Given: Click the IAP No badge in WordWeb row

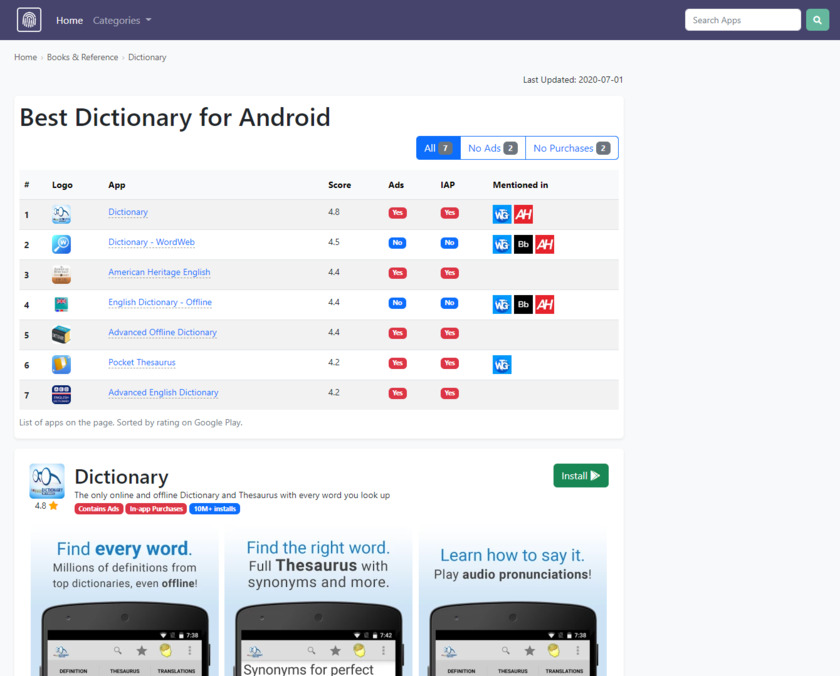Looking at the screenshot, I should (449, 243).
